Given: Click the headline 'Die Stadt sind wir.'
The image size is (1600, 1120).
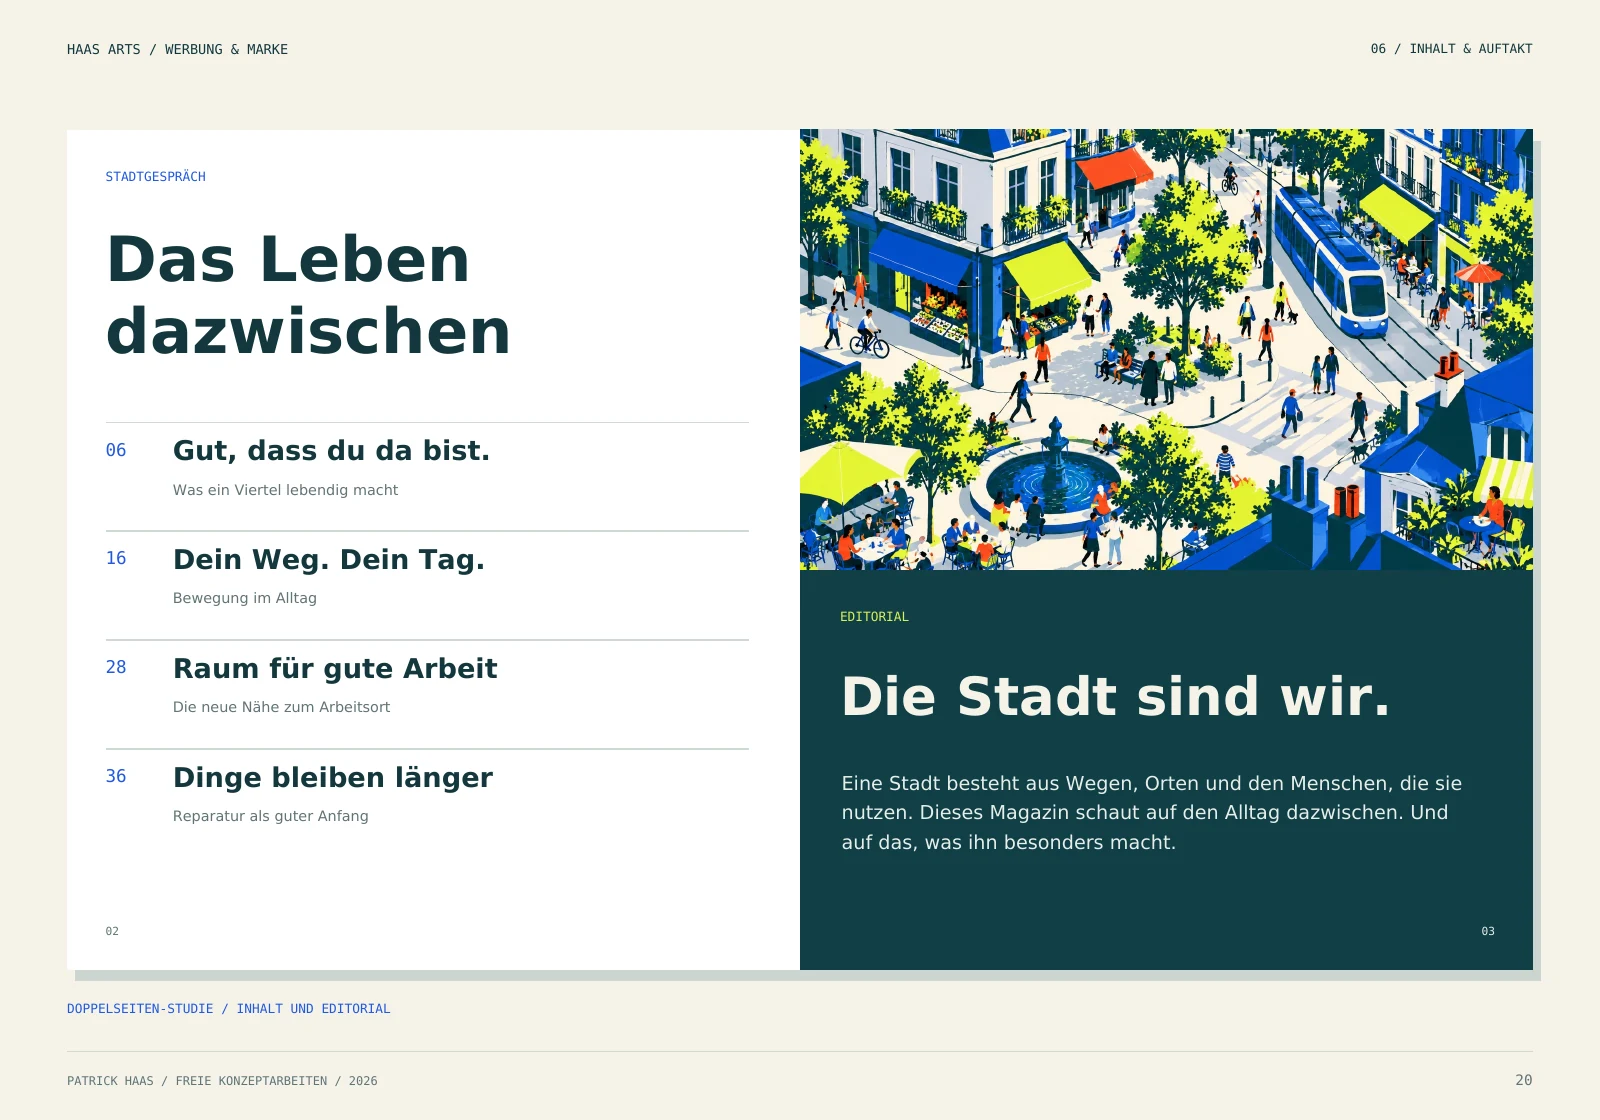Looking at the screenshot, I should (1116, 696).
